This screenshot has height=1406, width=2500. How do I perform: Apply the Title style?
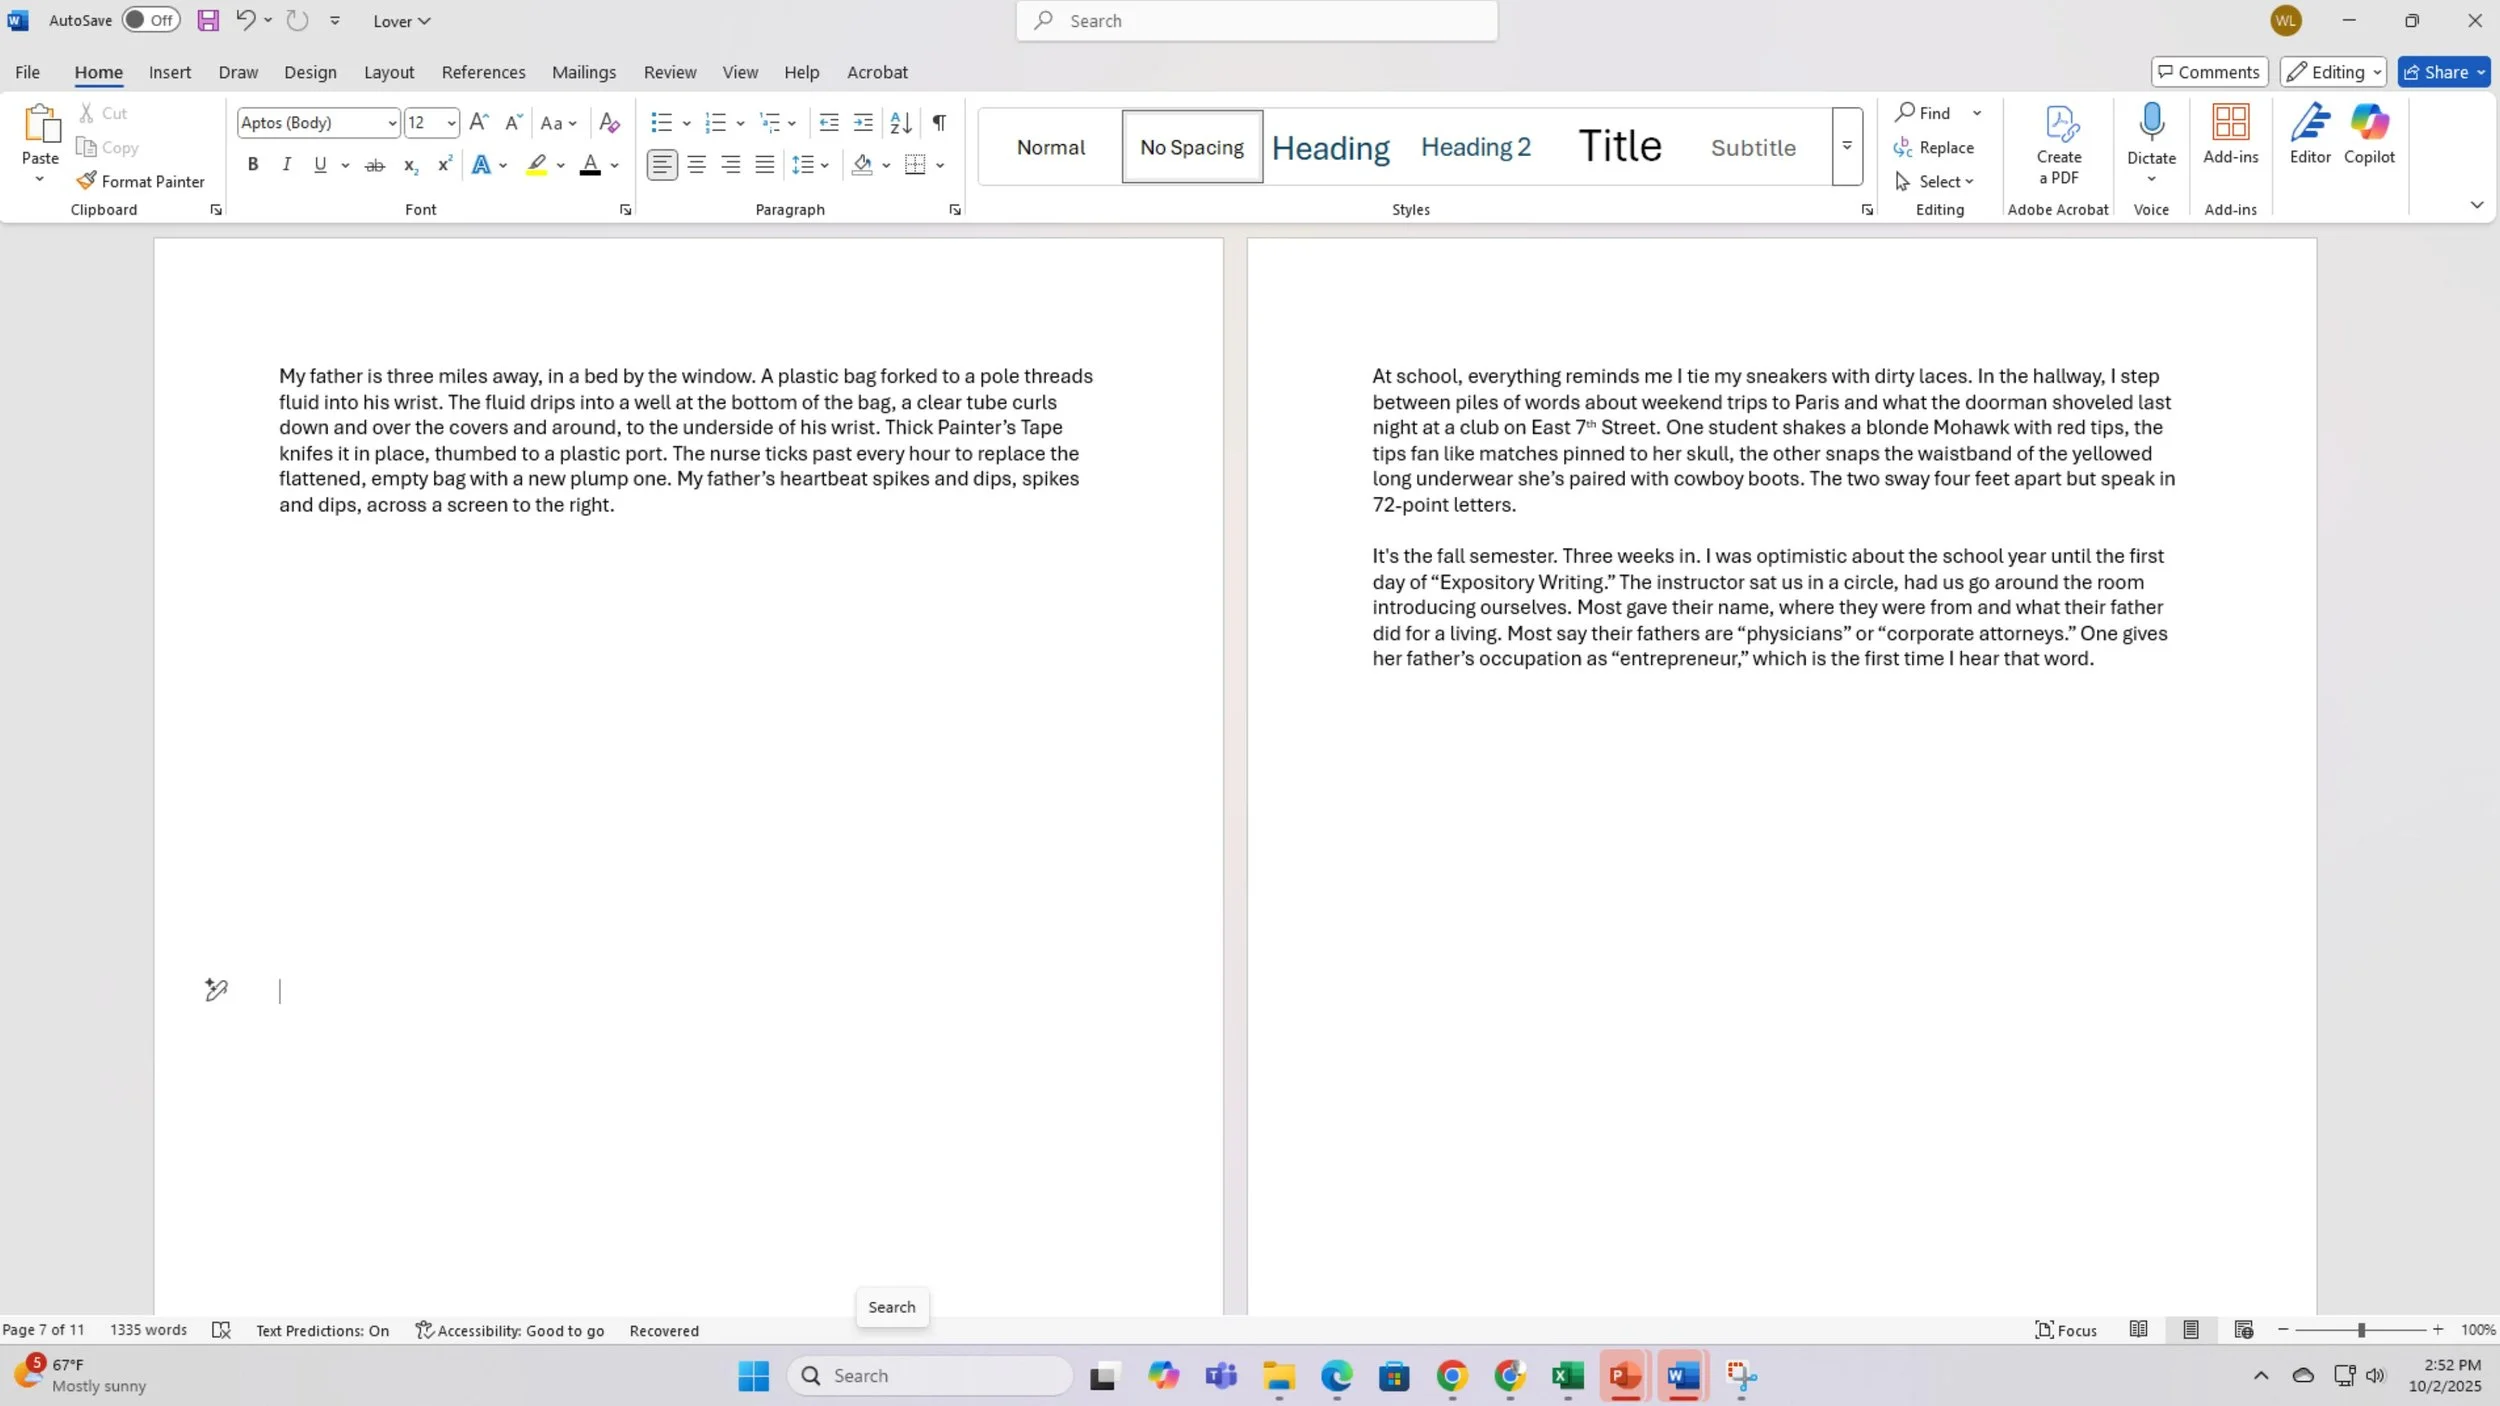coord(1620,147)
